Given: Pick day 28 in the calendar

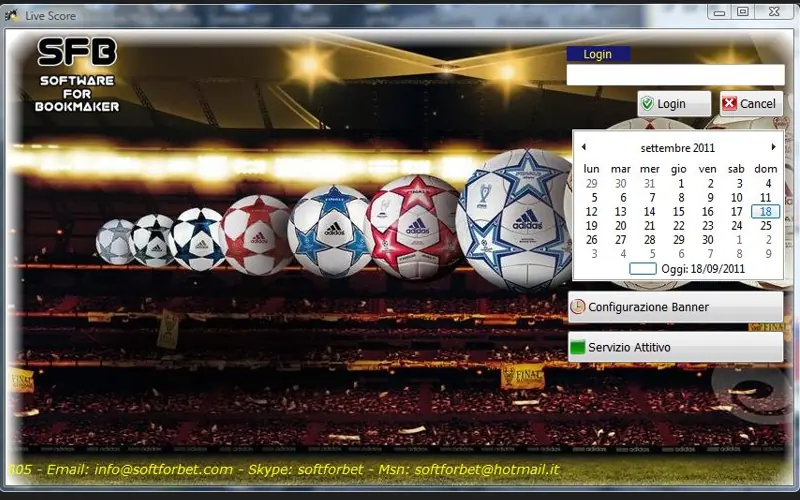Looking at the screenshot, I should point(649,240).
